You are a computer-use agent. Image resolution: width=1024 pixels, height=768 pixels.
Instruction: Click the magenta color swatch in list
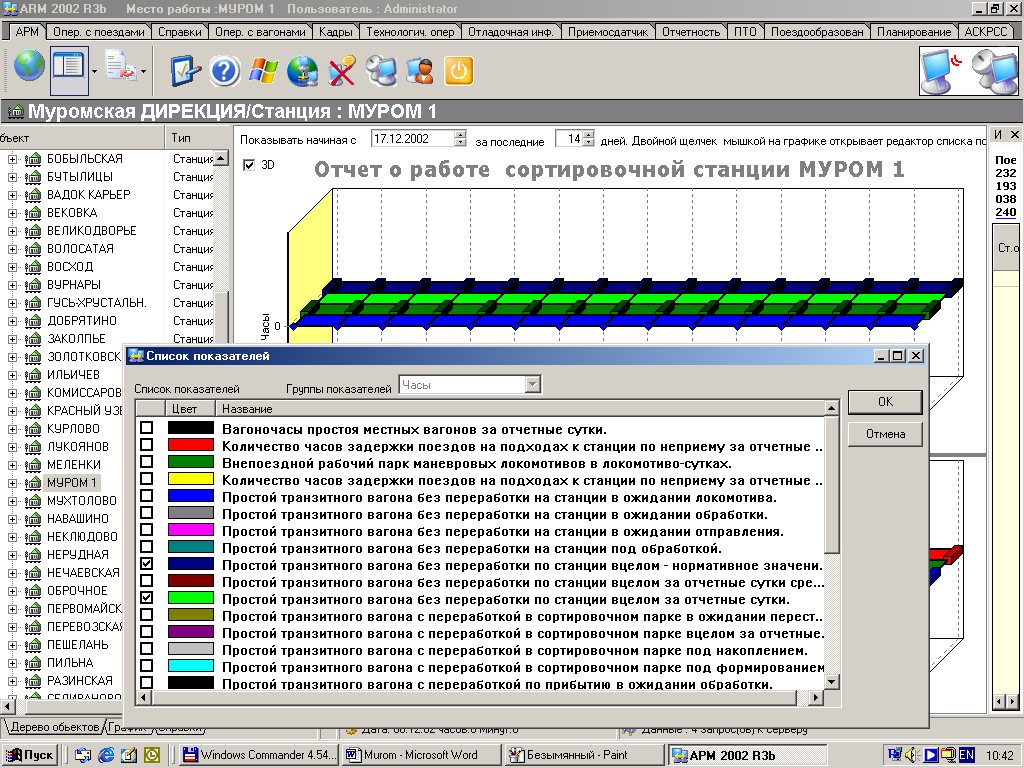coord(191,530)
